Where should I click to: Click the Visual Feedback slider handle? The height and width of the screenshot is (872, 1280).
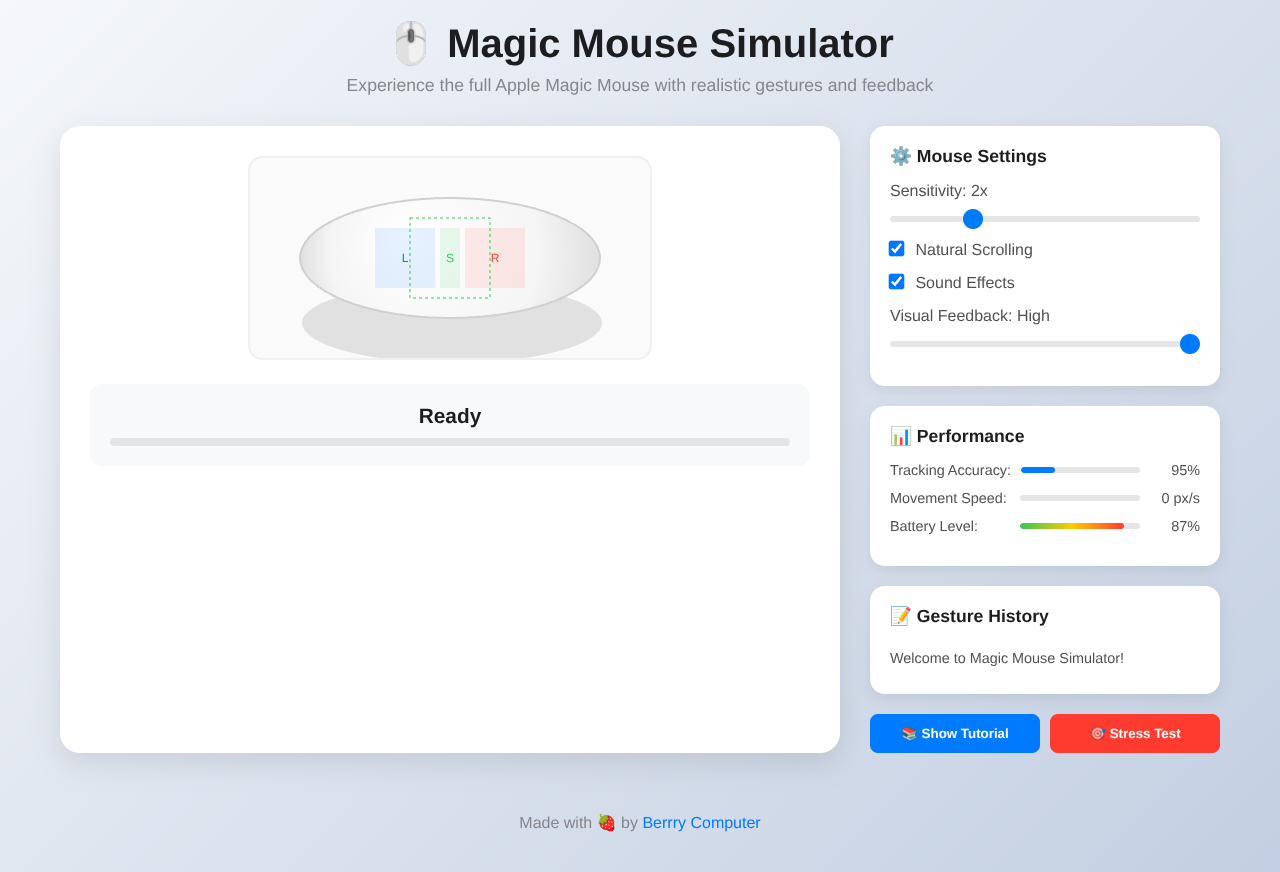pos(1189,343)
